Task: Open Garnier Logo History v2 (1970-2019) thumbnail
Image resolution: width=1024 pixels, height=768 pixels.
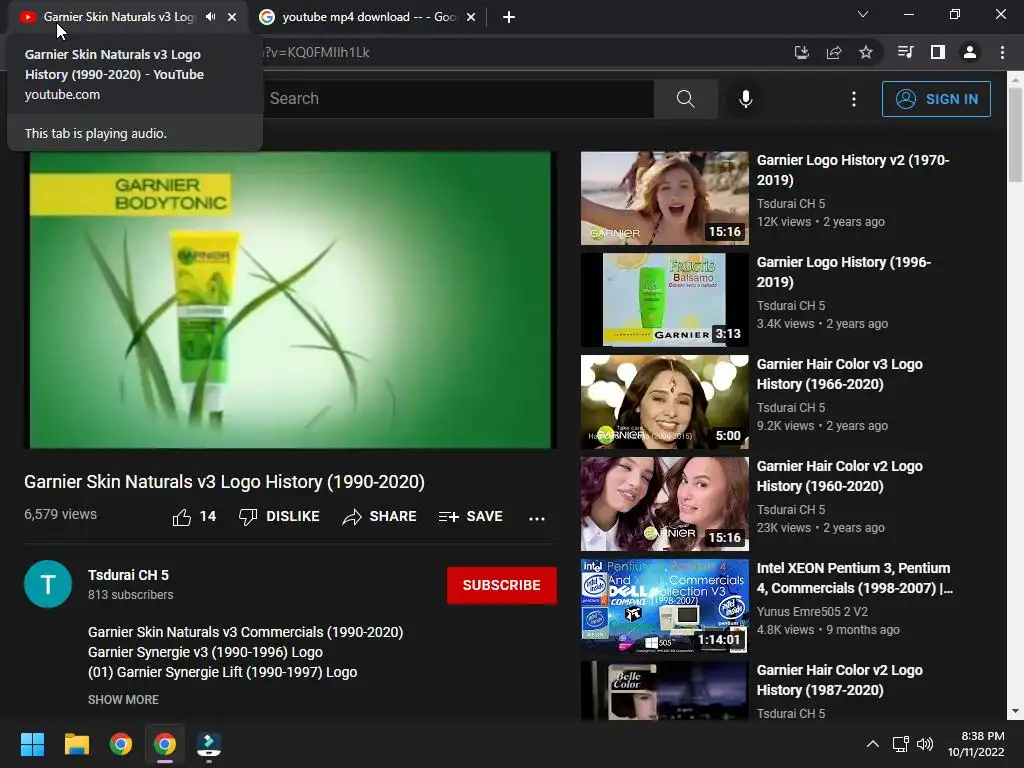Action: point(665,199)
